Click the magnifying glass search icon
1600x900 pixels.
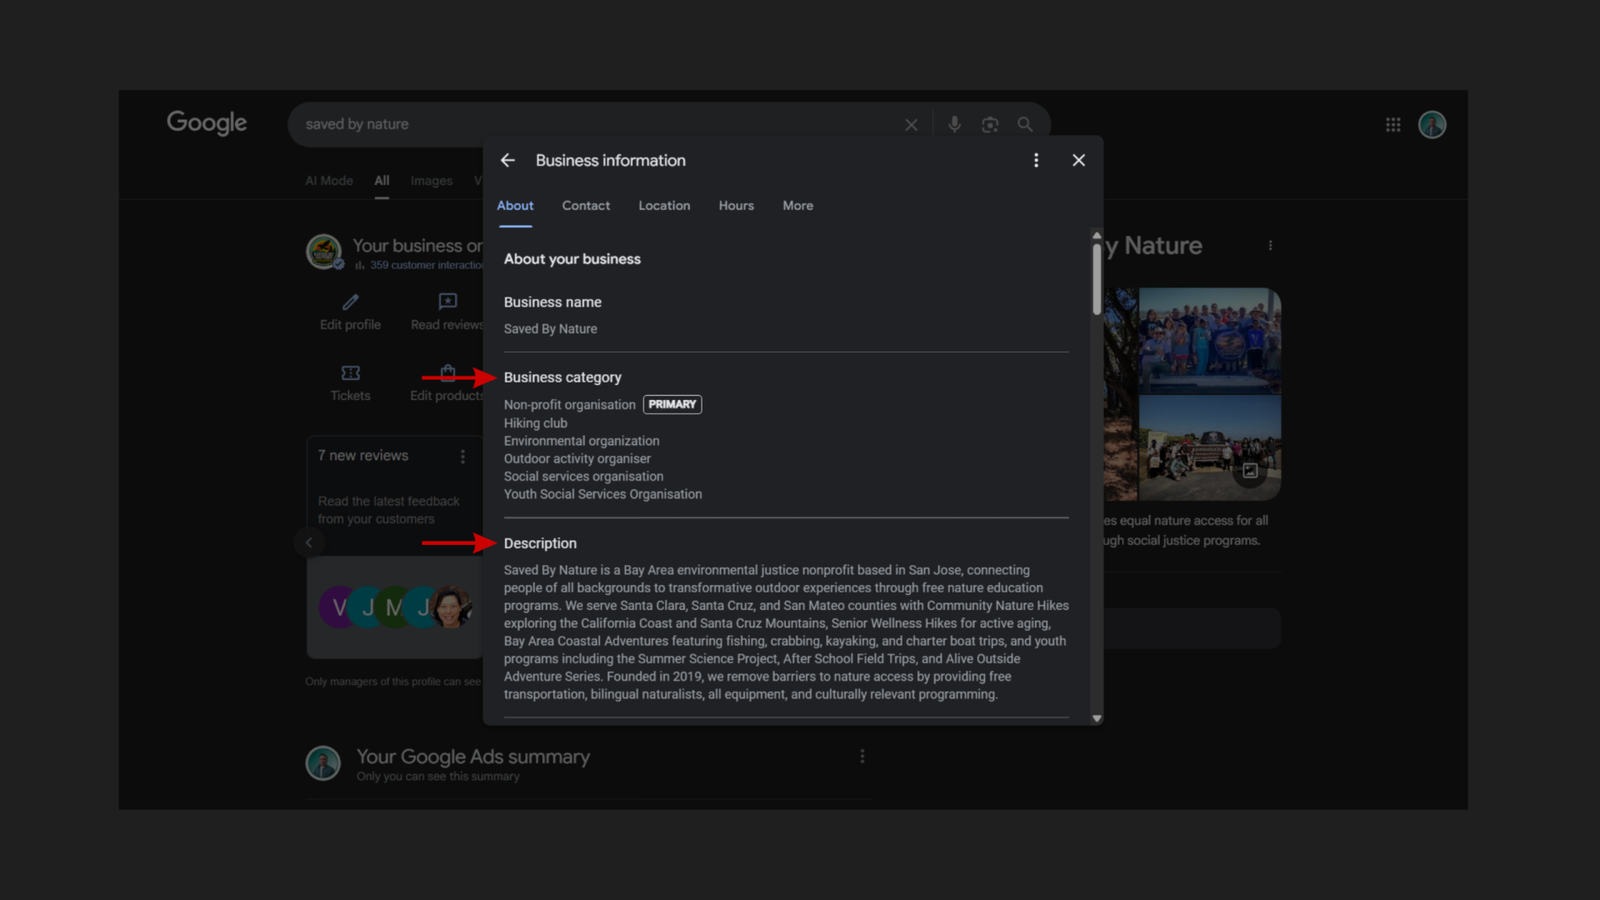[x=1025, y=124]
